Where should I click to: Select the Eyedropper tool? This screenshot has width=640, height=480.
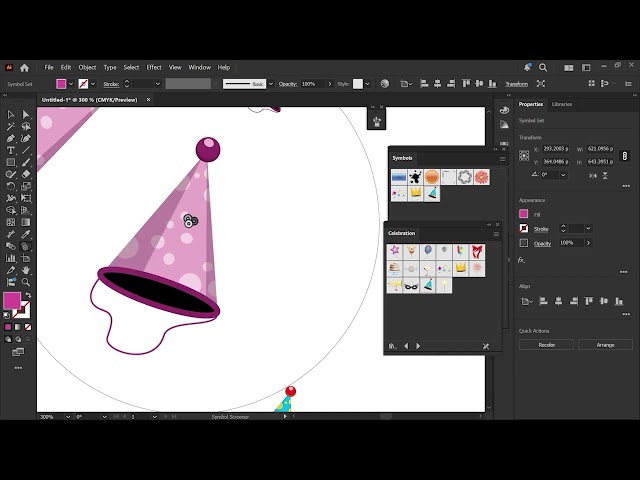tap(26, 234)
